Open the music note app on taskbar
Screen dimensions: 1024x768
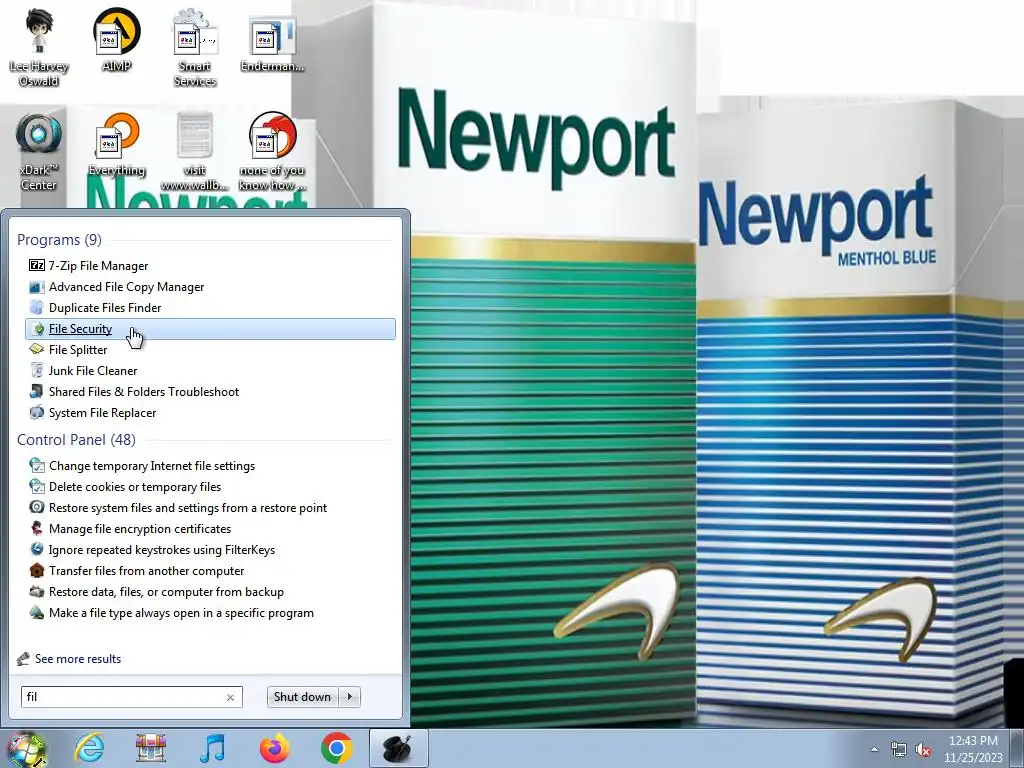coord(212,748)
